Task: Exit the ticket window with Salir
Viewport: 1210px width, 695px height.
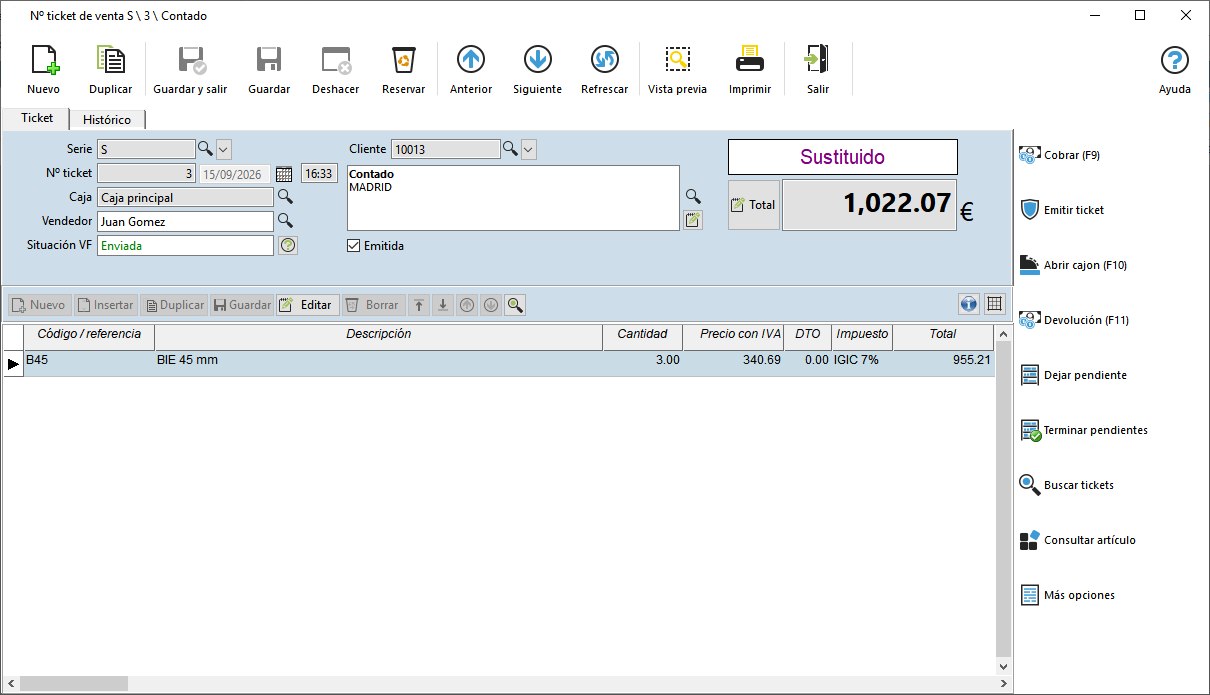Action: 817,69
